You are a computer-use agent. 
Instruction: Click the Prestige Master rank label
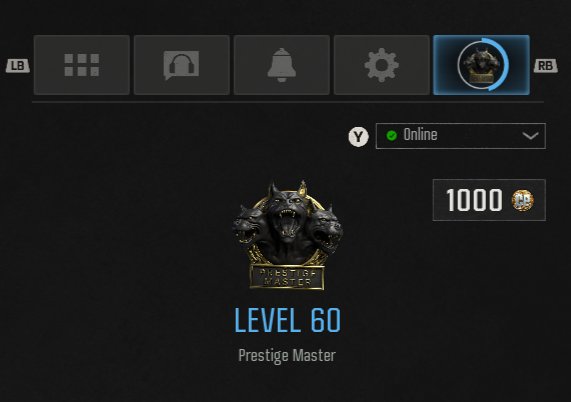click(287, 356)
